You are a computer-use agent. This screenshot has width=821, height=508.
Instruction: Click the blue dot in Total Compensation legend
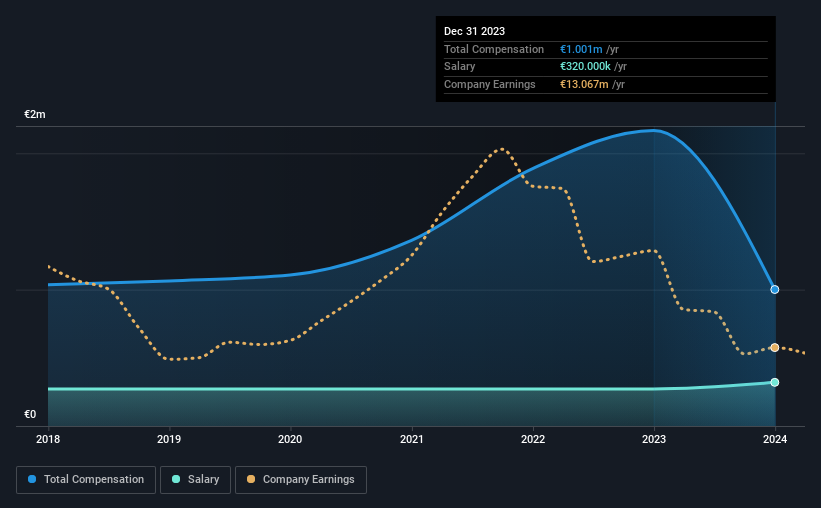point(32,479)
